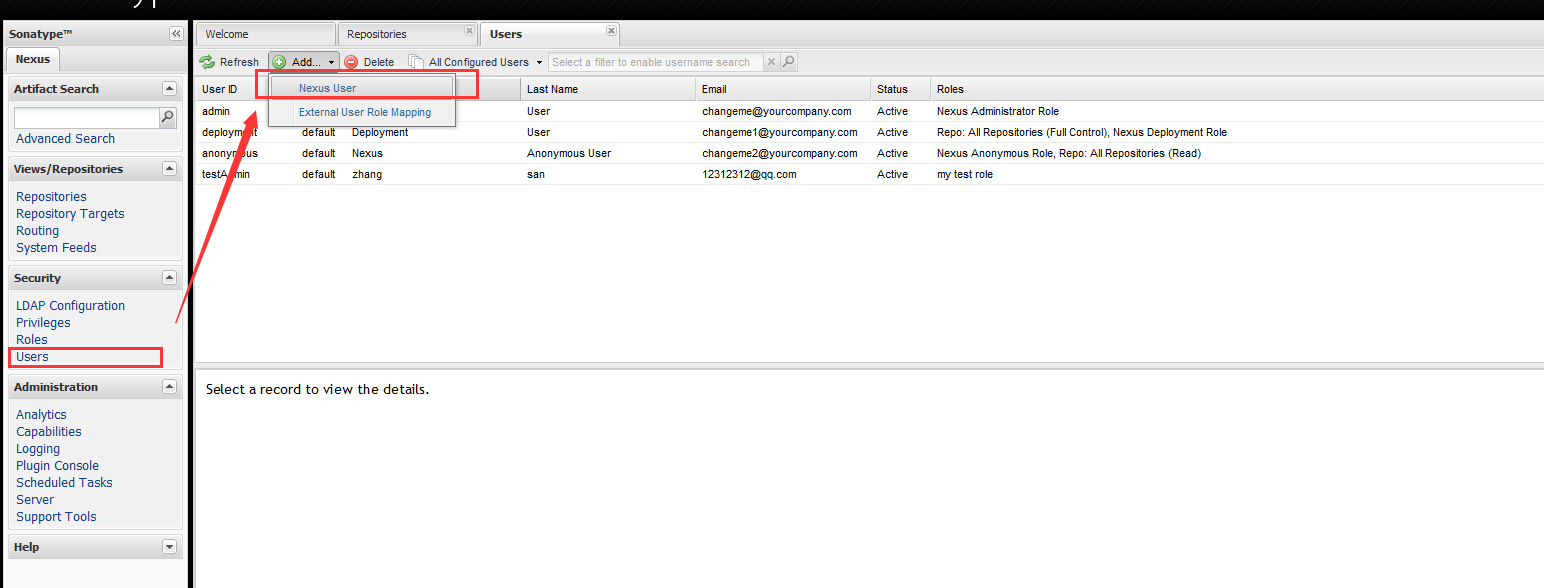Focus the username search filter field

click(656, 62)
